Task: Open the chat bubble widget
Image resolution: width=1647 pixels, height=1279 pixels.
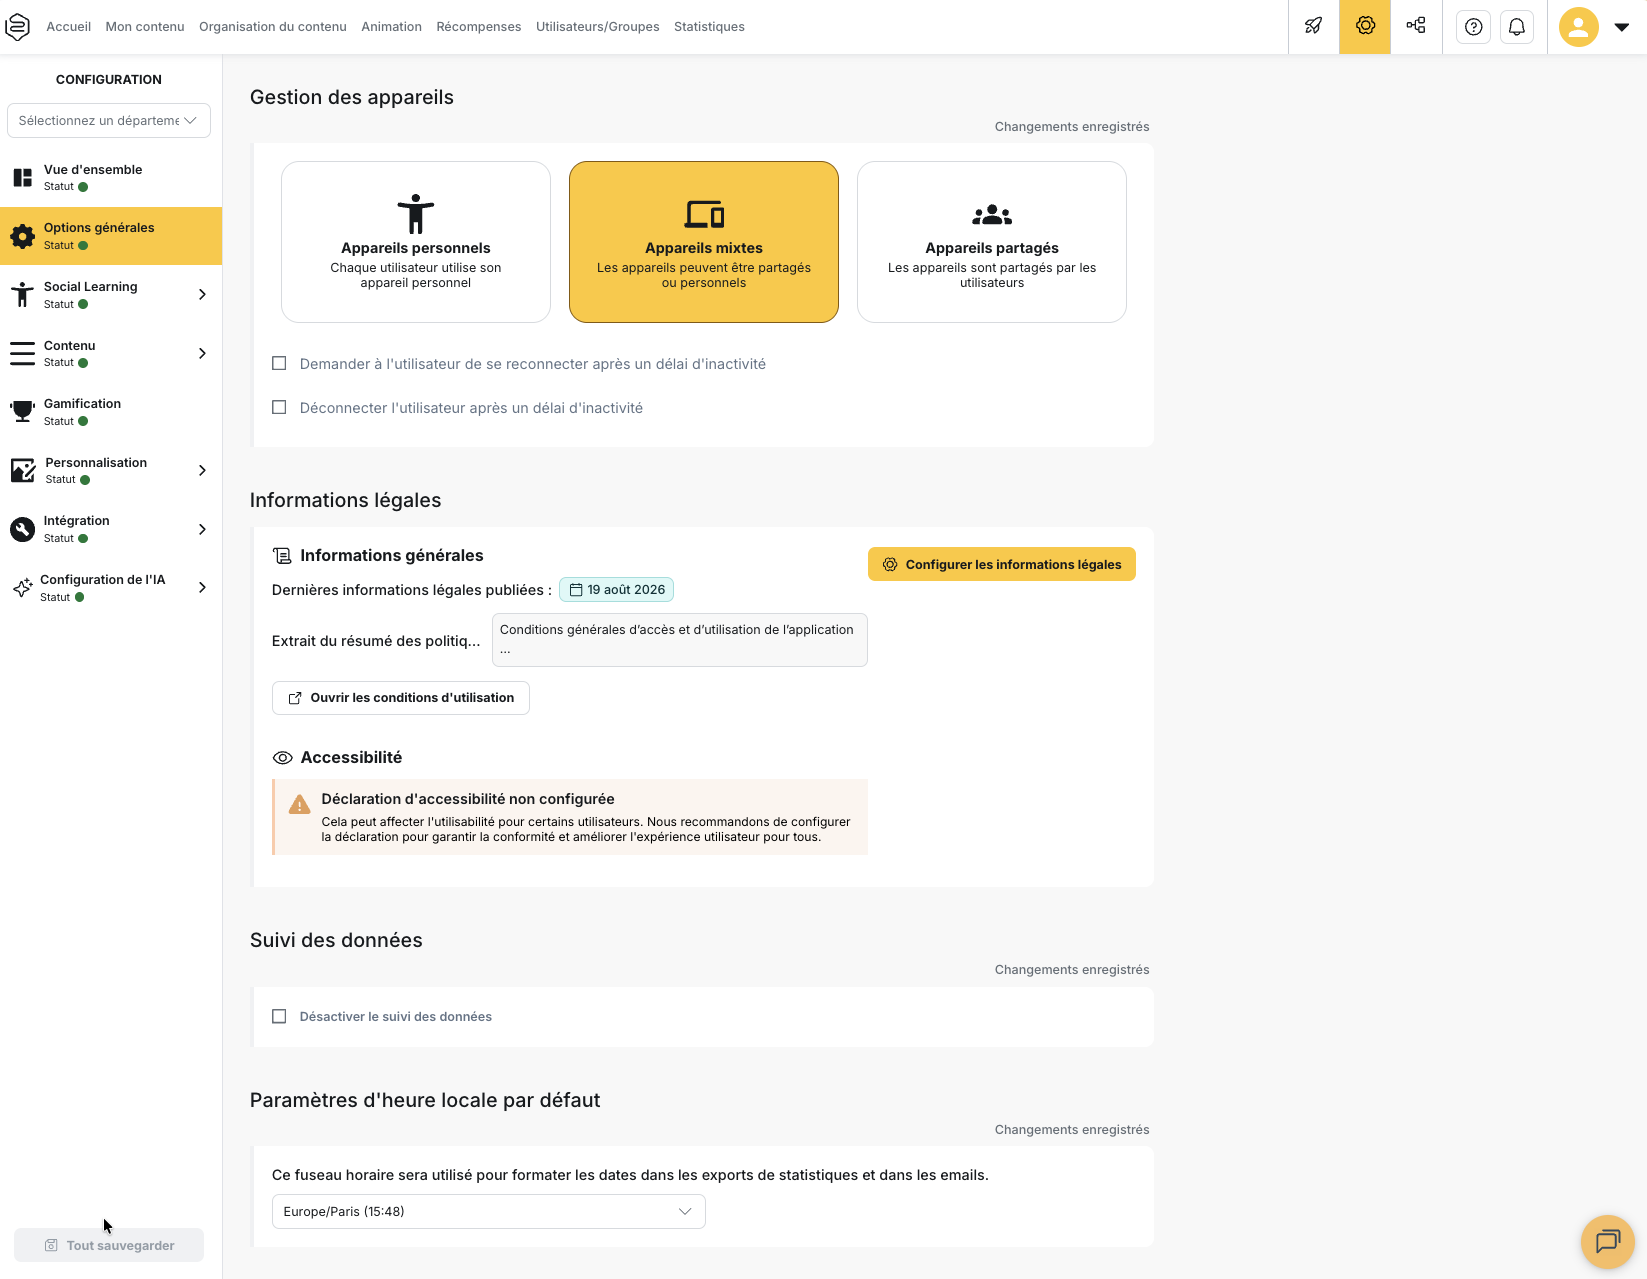Action: pyautogui.click(x=1608, y=1241)
